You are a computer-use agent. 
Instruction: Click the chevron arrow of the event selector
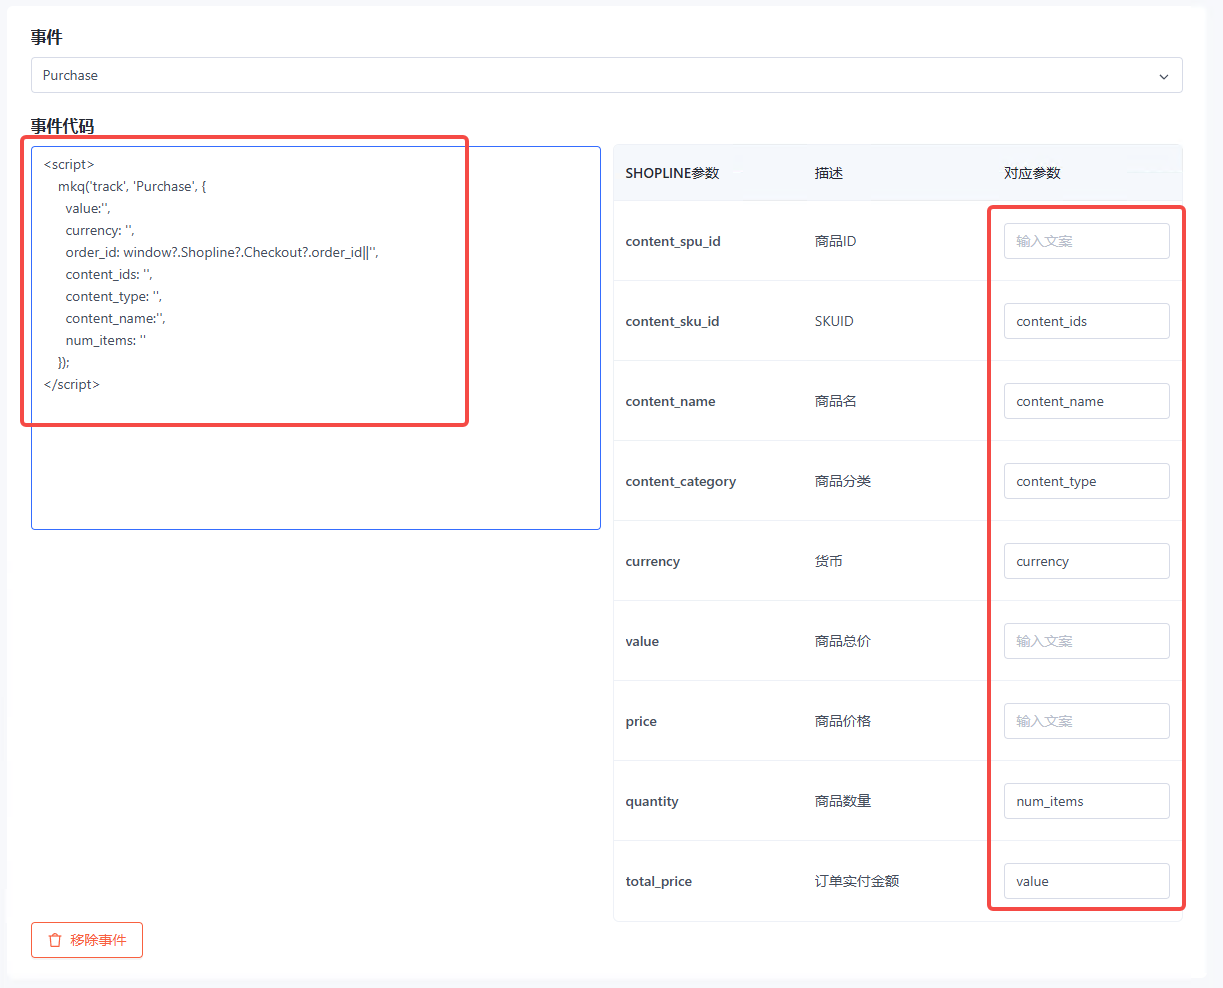(1163, 76)
